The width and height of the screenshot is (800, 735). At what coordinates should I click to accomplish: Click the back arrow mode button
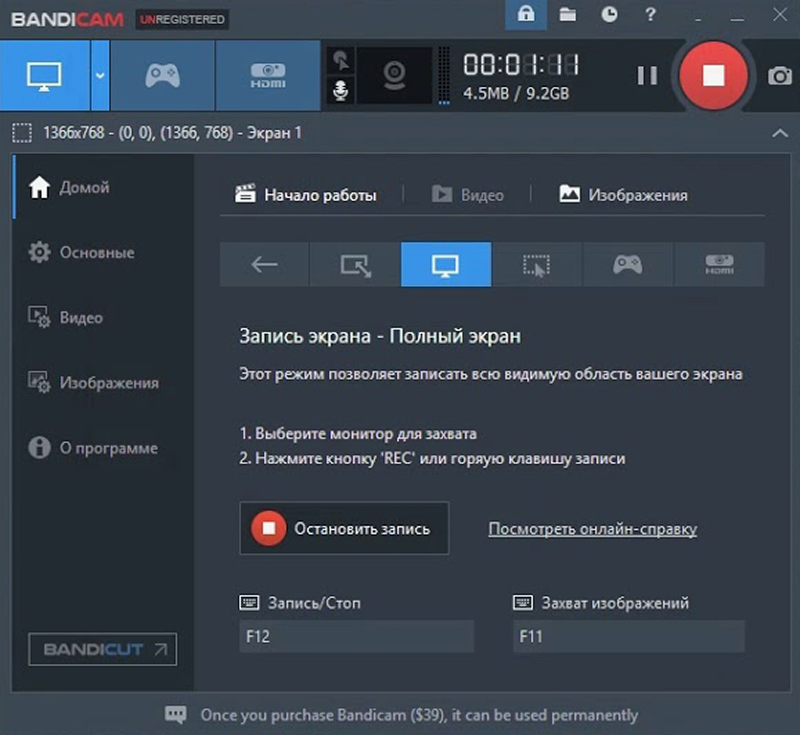(x=264, y=264)
